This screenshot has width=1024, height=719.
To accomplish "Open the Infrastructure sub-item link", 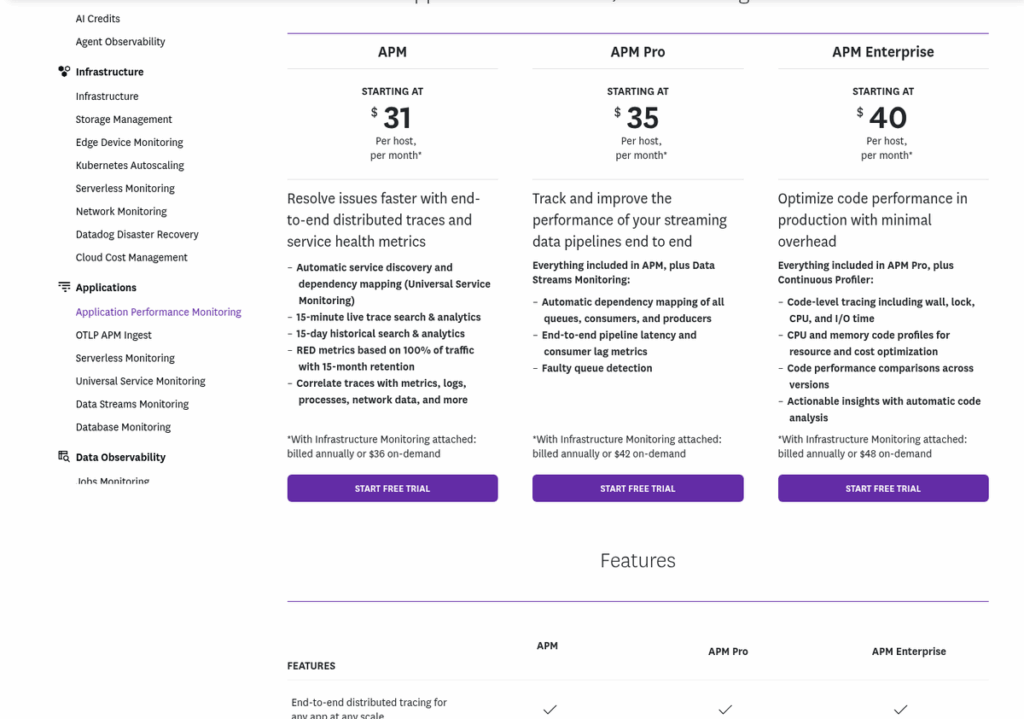I will [x=107, y=96].
